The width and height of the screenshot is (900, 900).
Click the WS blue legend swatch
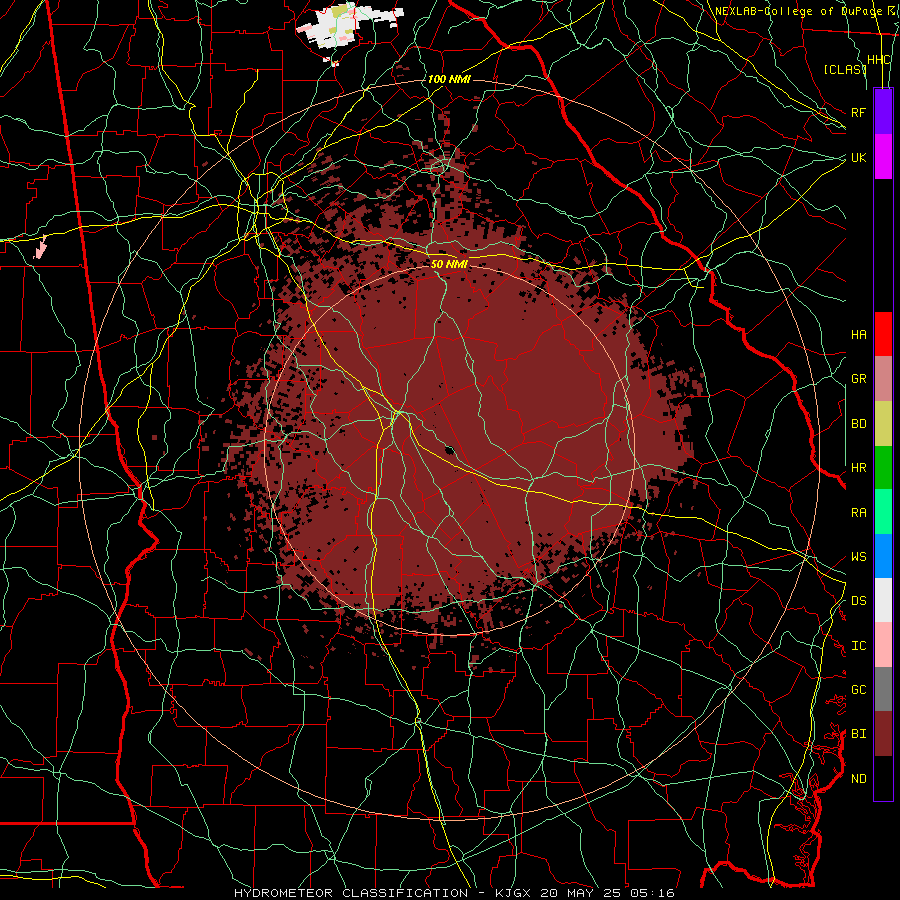pos(883,556)
